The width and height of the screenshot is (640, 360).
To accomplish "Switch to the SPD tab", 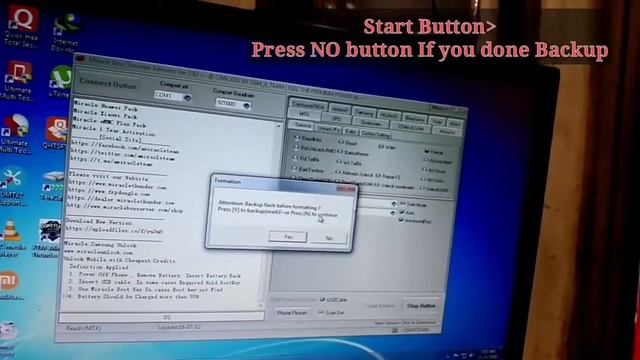I will point(337,118).
